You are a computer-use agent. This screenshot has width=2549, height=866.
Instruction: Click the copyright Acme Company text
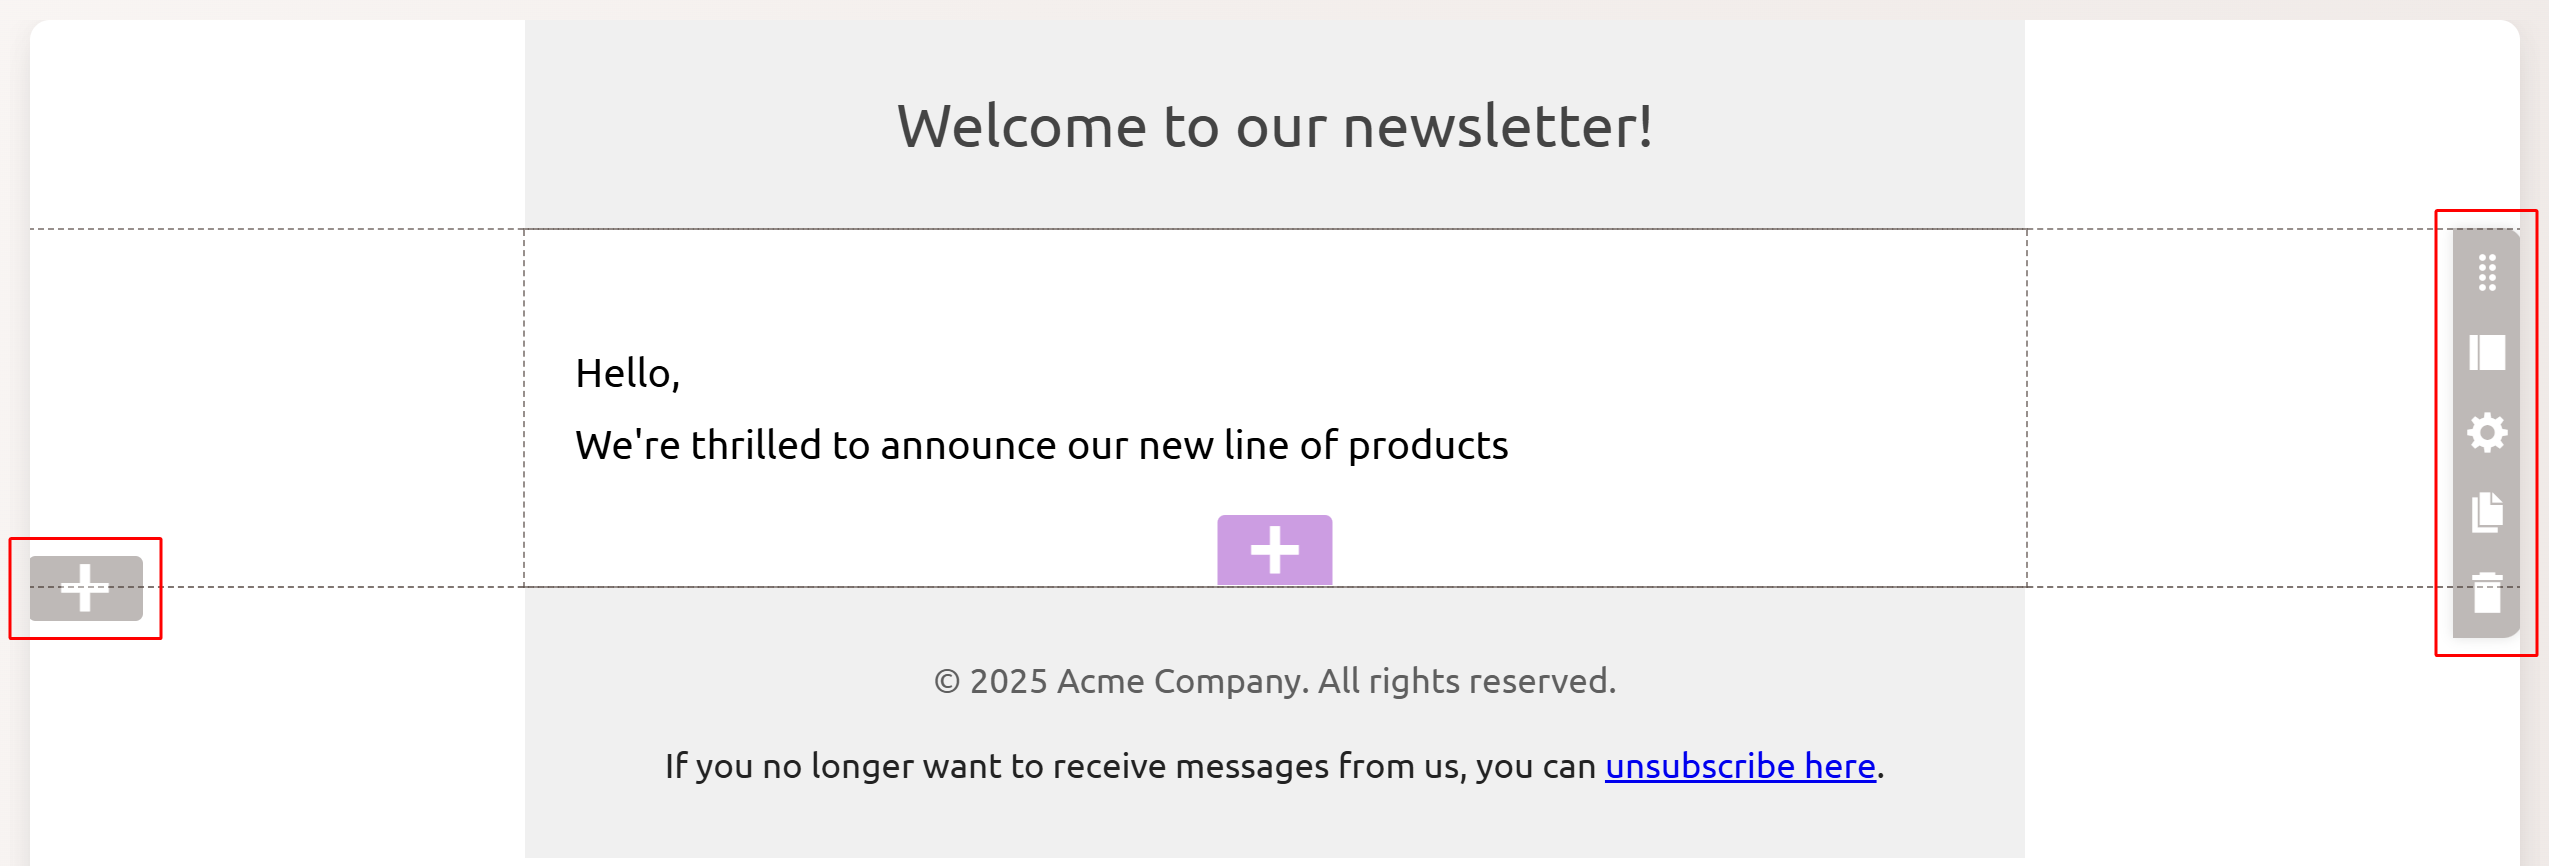[1273, 680]
